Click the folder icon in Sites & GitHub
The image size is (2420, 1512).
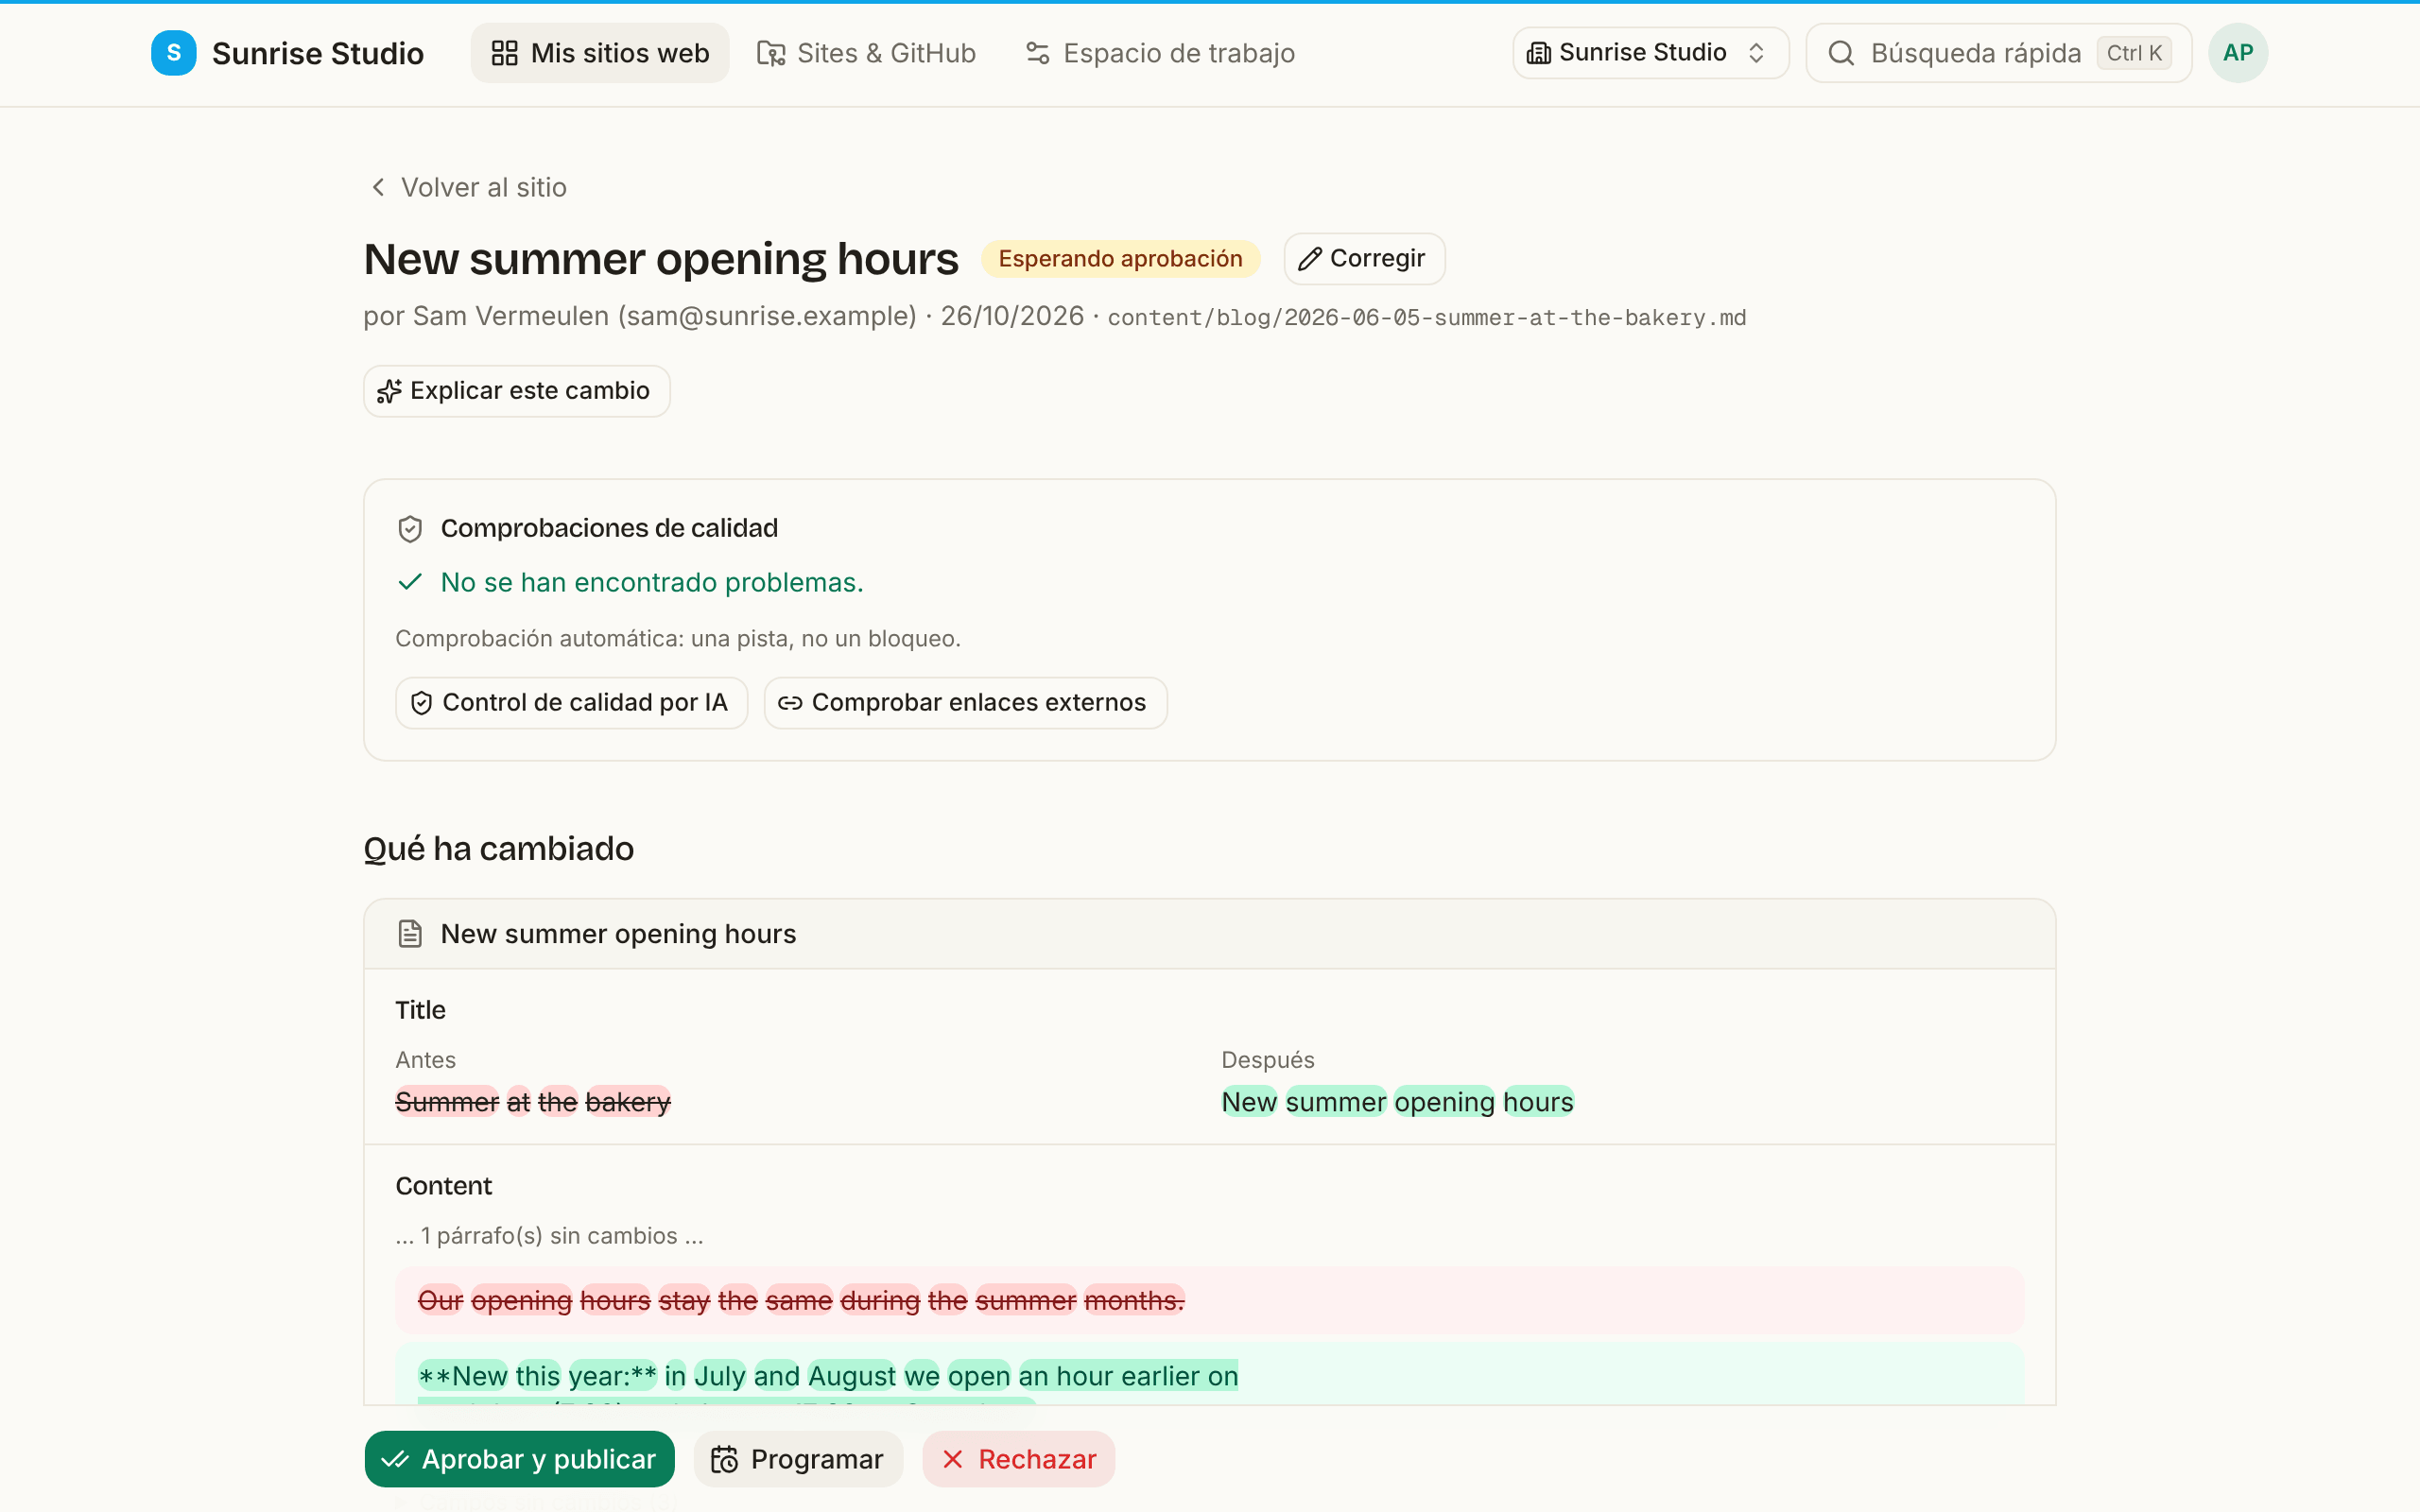pos(771,53)
